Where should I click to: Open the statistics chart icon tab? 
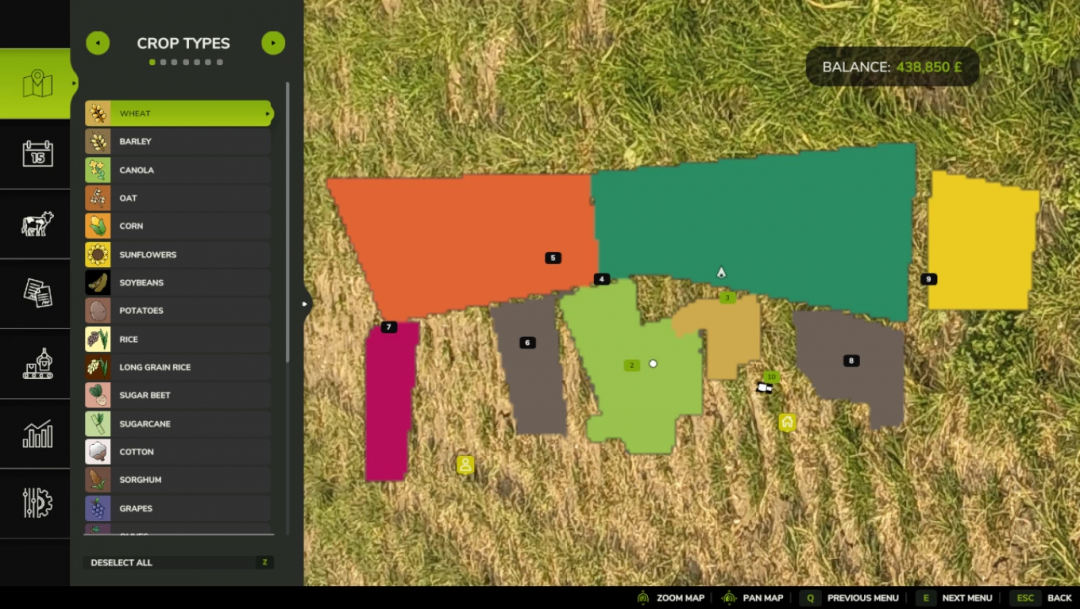[x=37, y=434]
